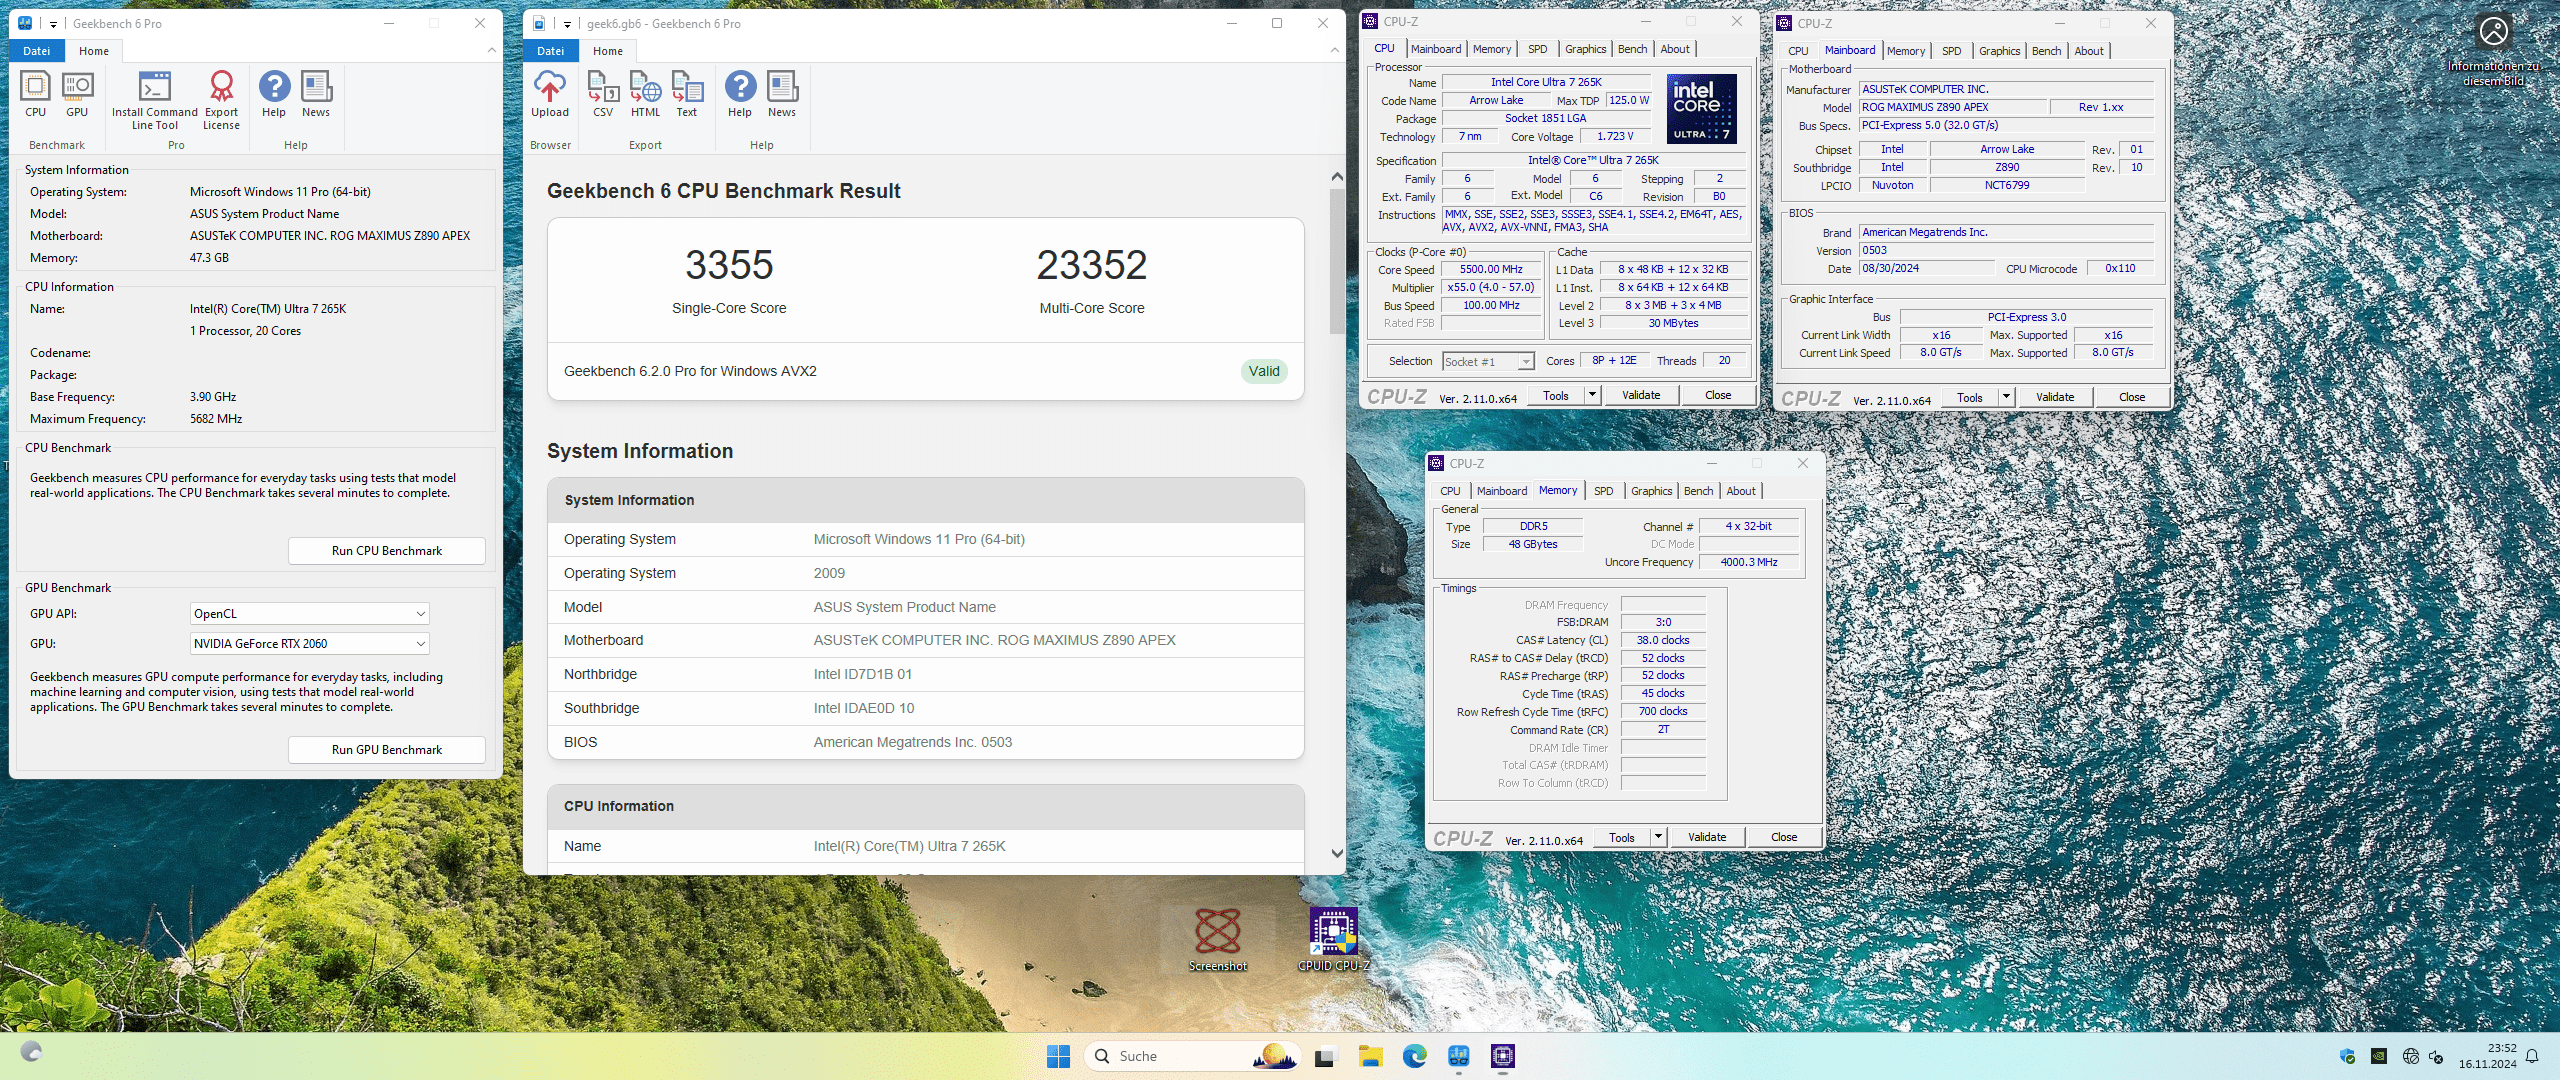Click the Export License icon
The height and width of the screenshot is (1080, 2560).
pos(221,101)
